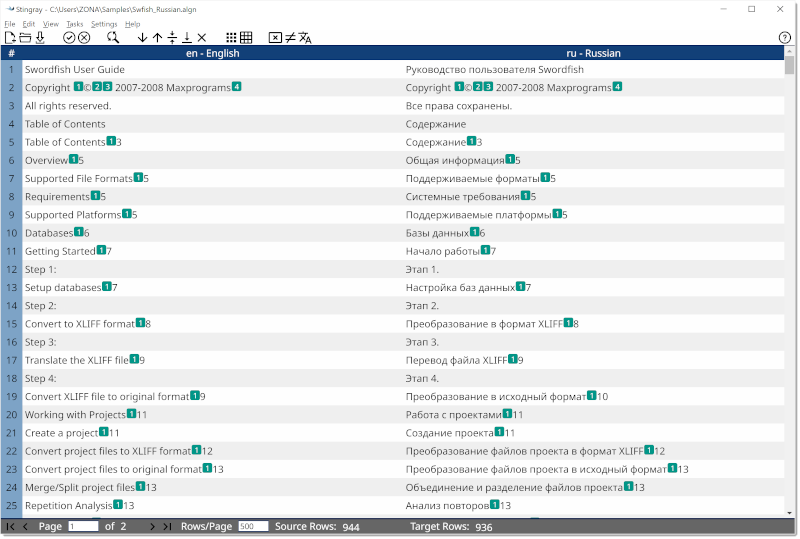Image resolution: width=800 pixels, height=539 pixels.
Task: Move segment up with the up arrow
Action: [x=157, y=37]
